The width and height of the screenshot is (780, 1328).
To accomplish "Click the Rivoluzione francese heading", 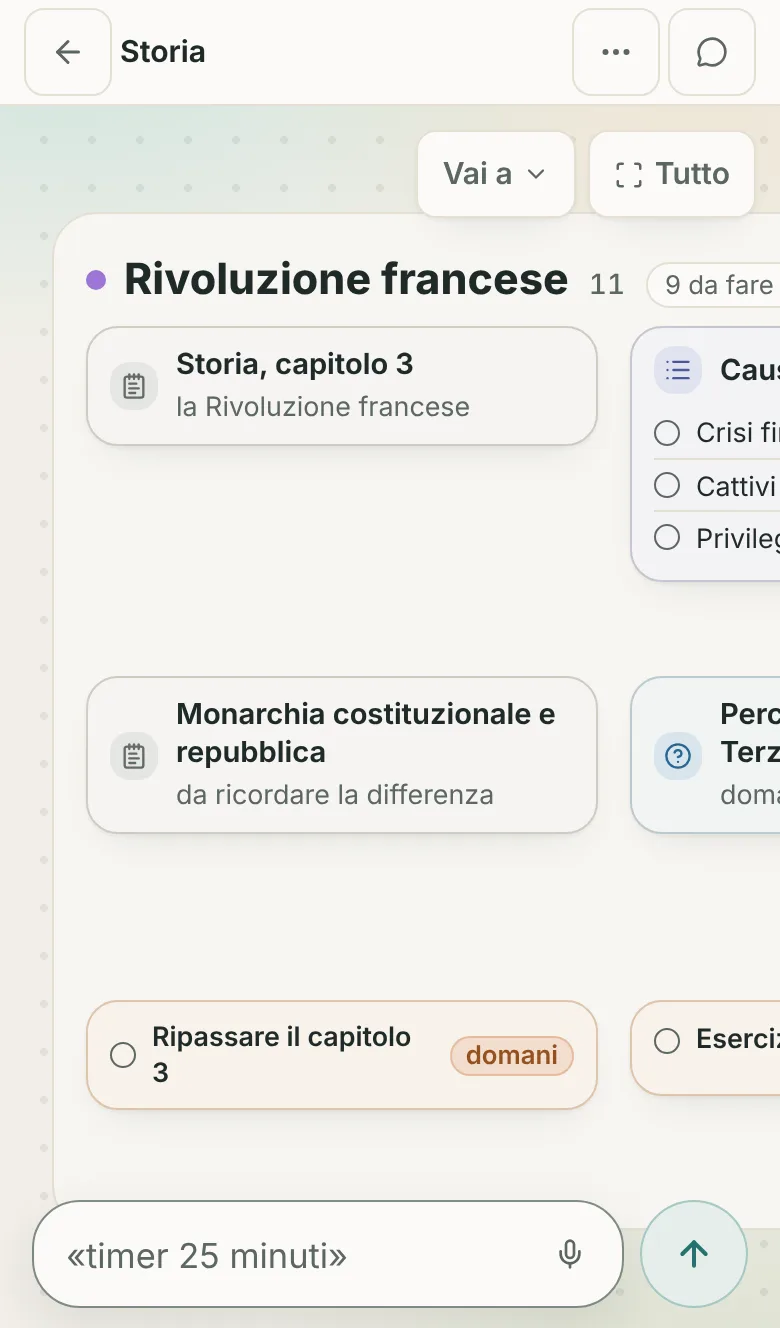I will point(346,280).
